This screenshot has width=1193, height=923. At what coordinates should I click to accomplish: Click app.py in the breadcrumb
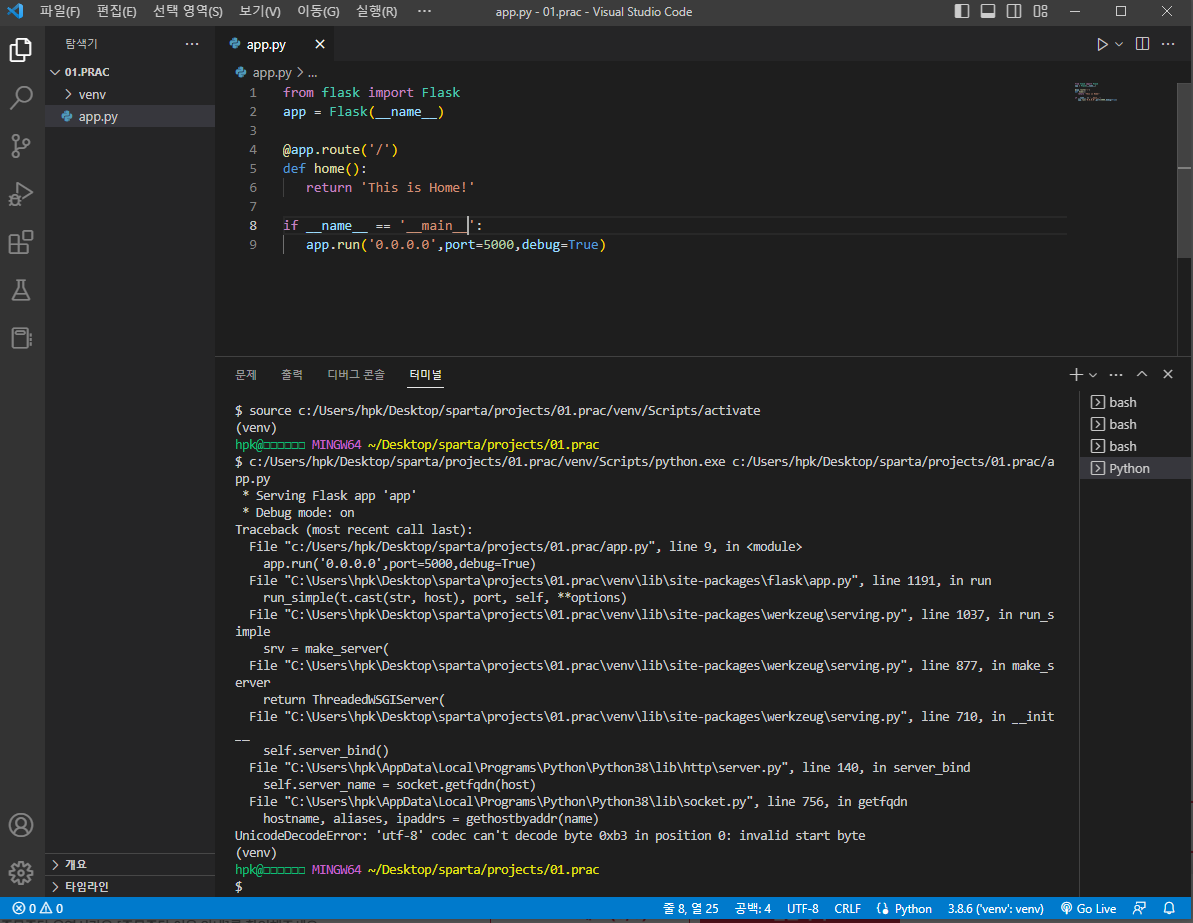pos(272,72)
